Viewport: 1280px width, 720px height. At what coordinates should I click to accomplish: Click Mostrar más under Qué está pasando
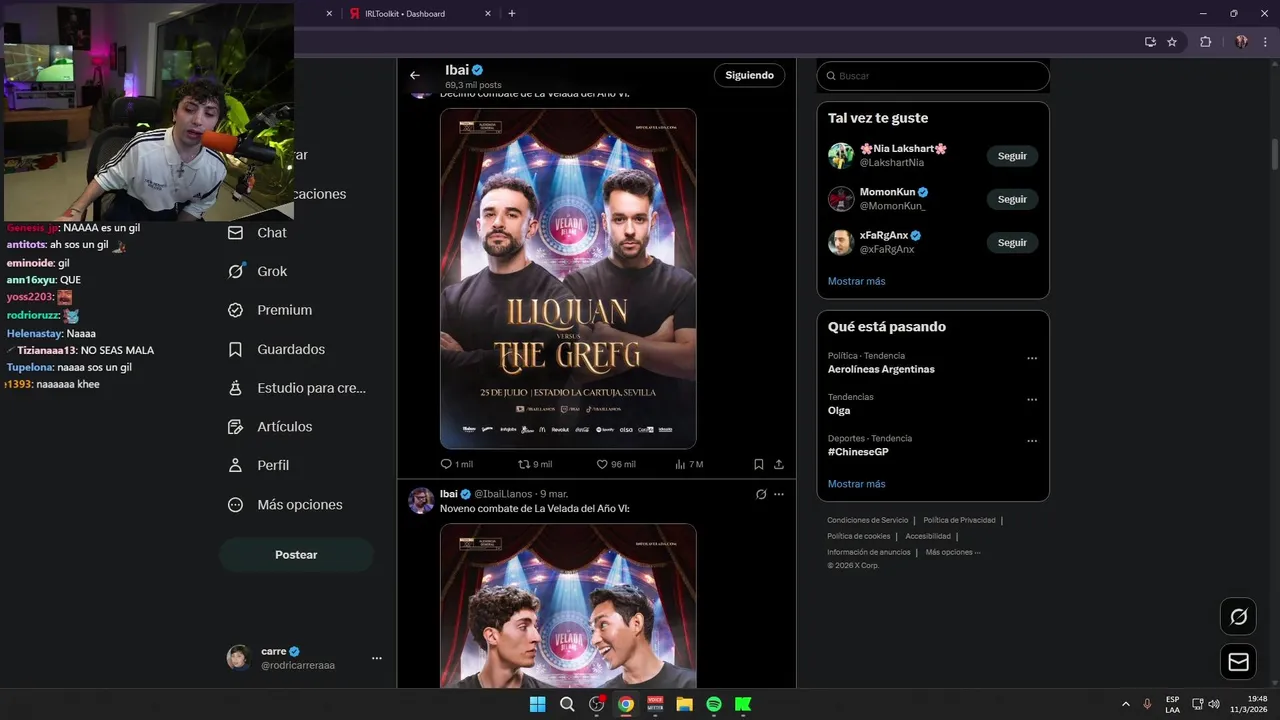[x=856, y=484]
